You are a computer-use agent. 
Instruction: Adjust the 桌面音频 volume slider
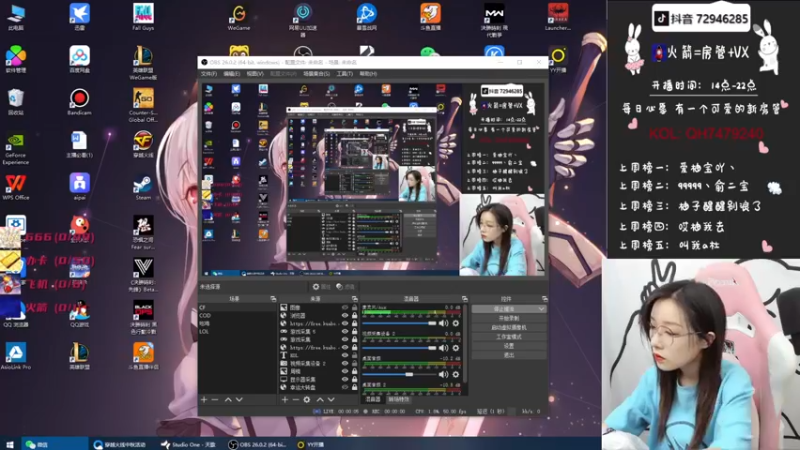point(399,374)
